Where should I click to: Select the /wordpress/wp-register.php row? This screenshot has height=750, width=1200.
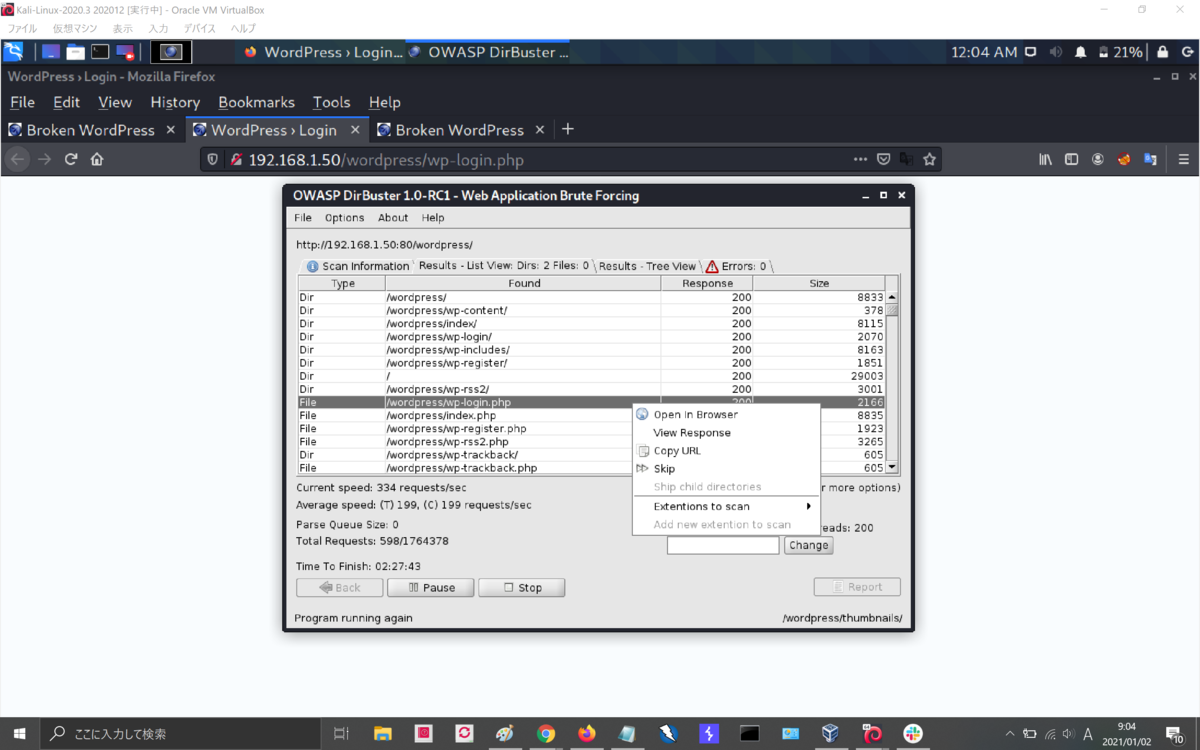click(591, 428)
